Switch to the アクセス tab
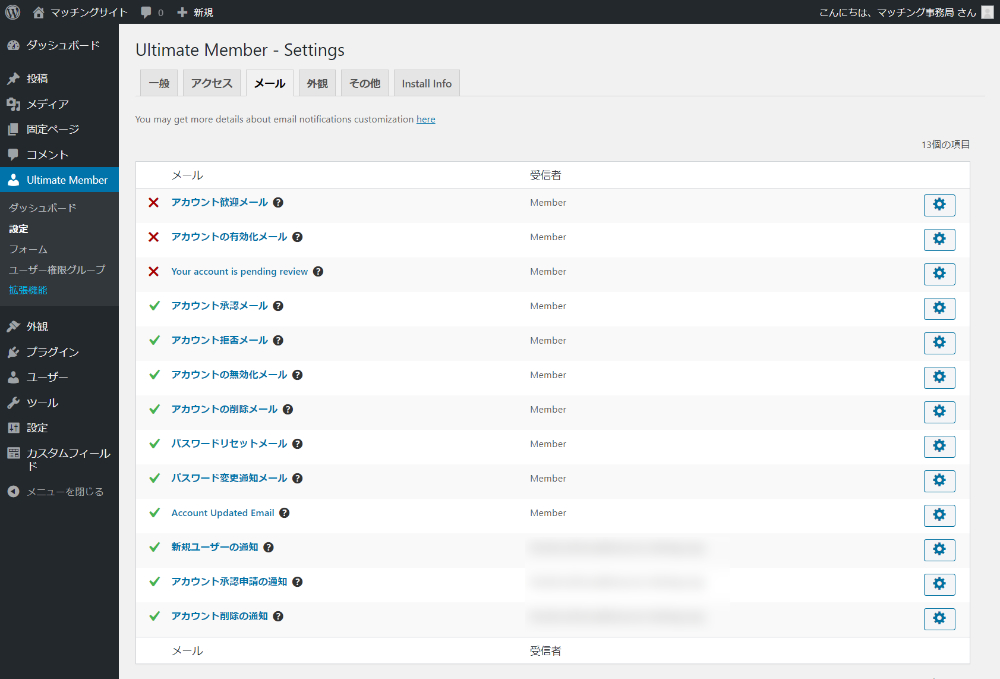 point(212,84)
